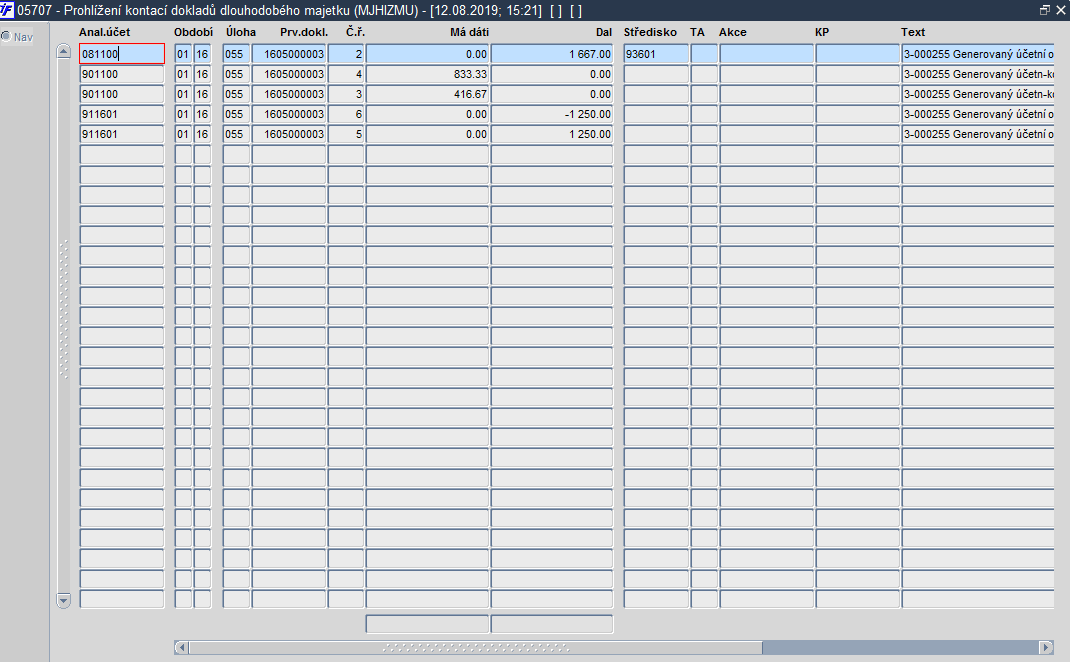
Task: Click the vertical record scrollbar handle
Action: 63,309
